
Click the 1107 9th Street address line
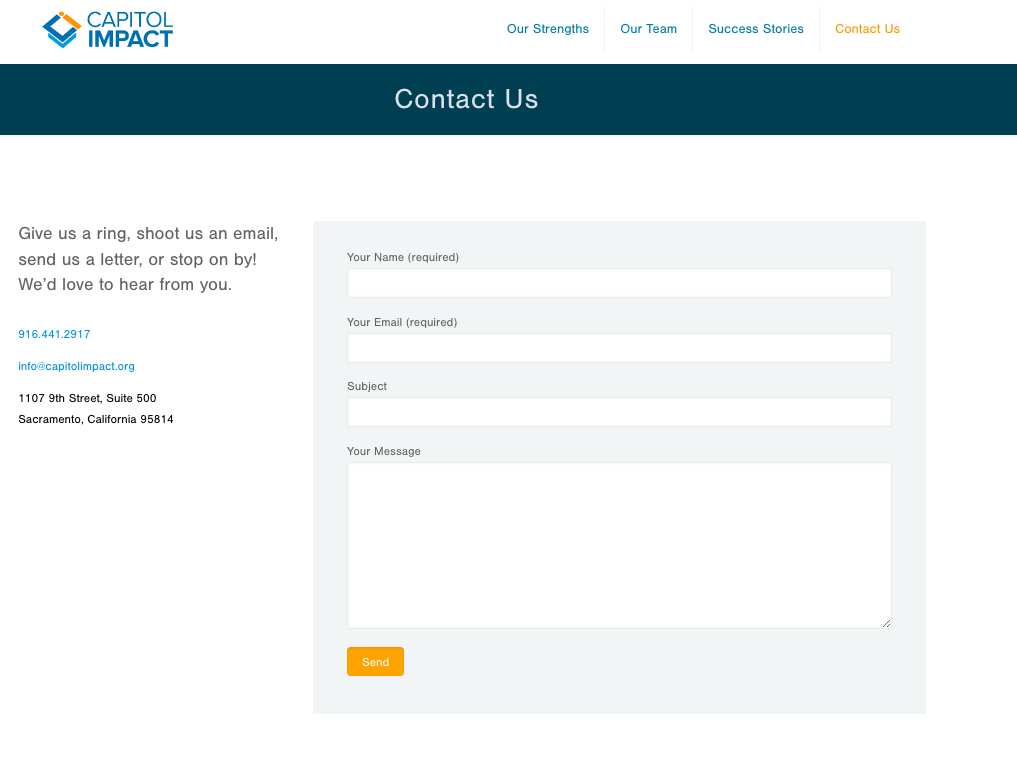[87, 398]
